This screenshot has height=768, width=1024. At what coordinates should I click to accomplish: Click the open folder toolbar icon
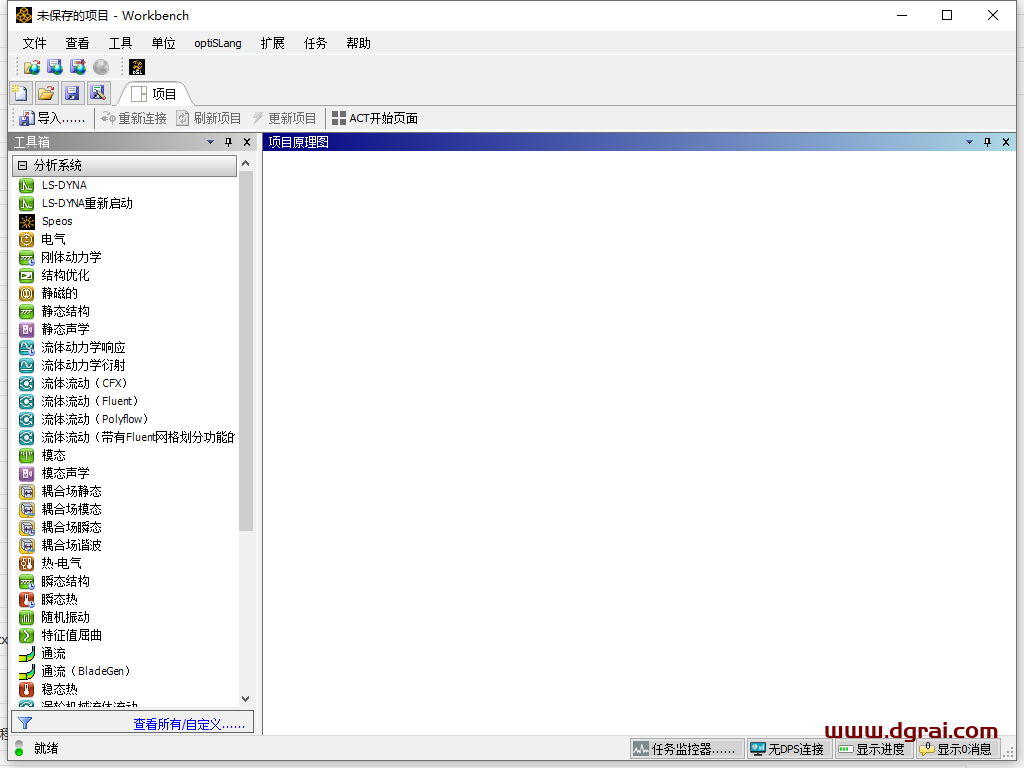click(46, 93)
